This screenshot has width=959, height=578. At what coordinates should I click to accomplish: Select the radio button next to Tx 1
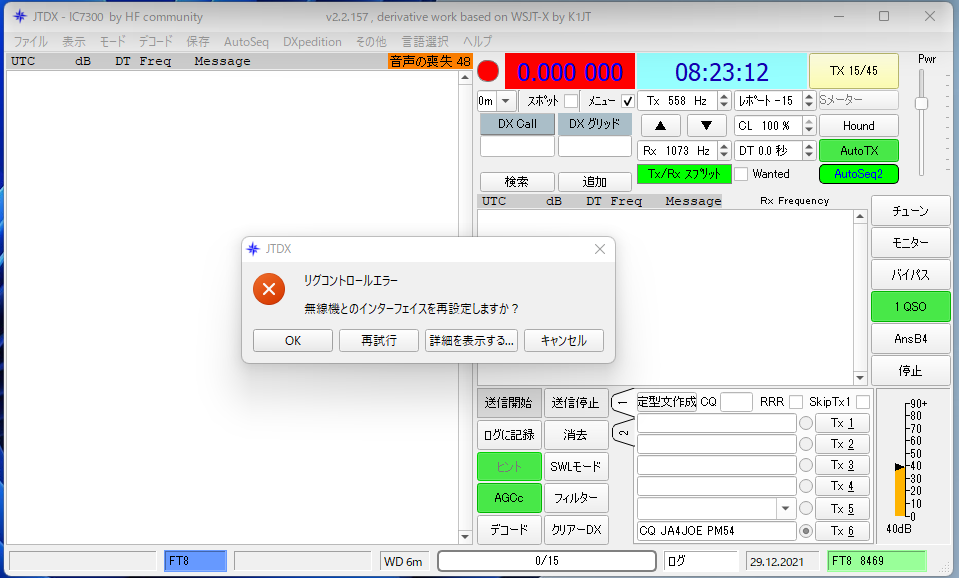(806, 423)
